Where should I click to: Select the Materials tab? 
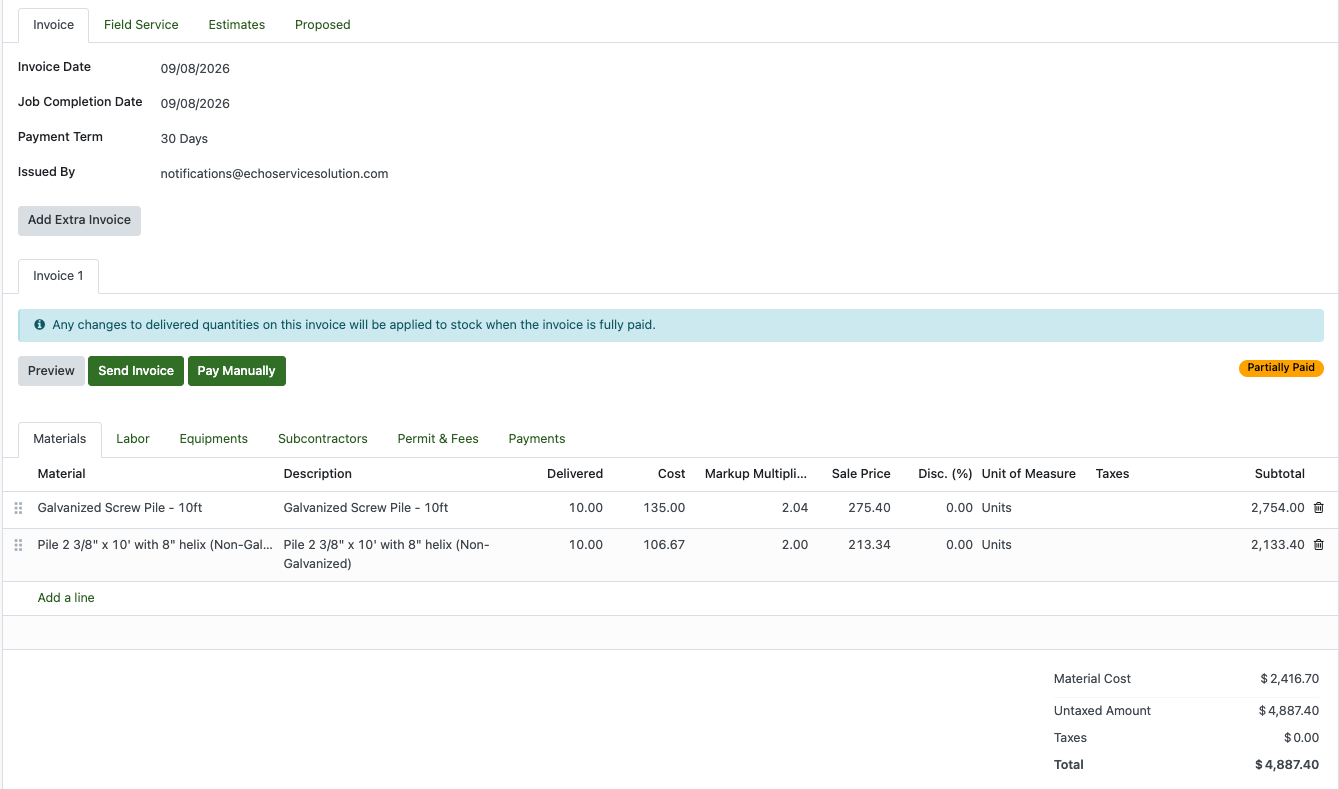pyautogui.click(x=60, y=439)
